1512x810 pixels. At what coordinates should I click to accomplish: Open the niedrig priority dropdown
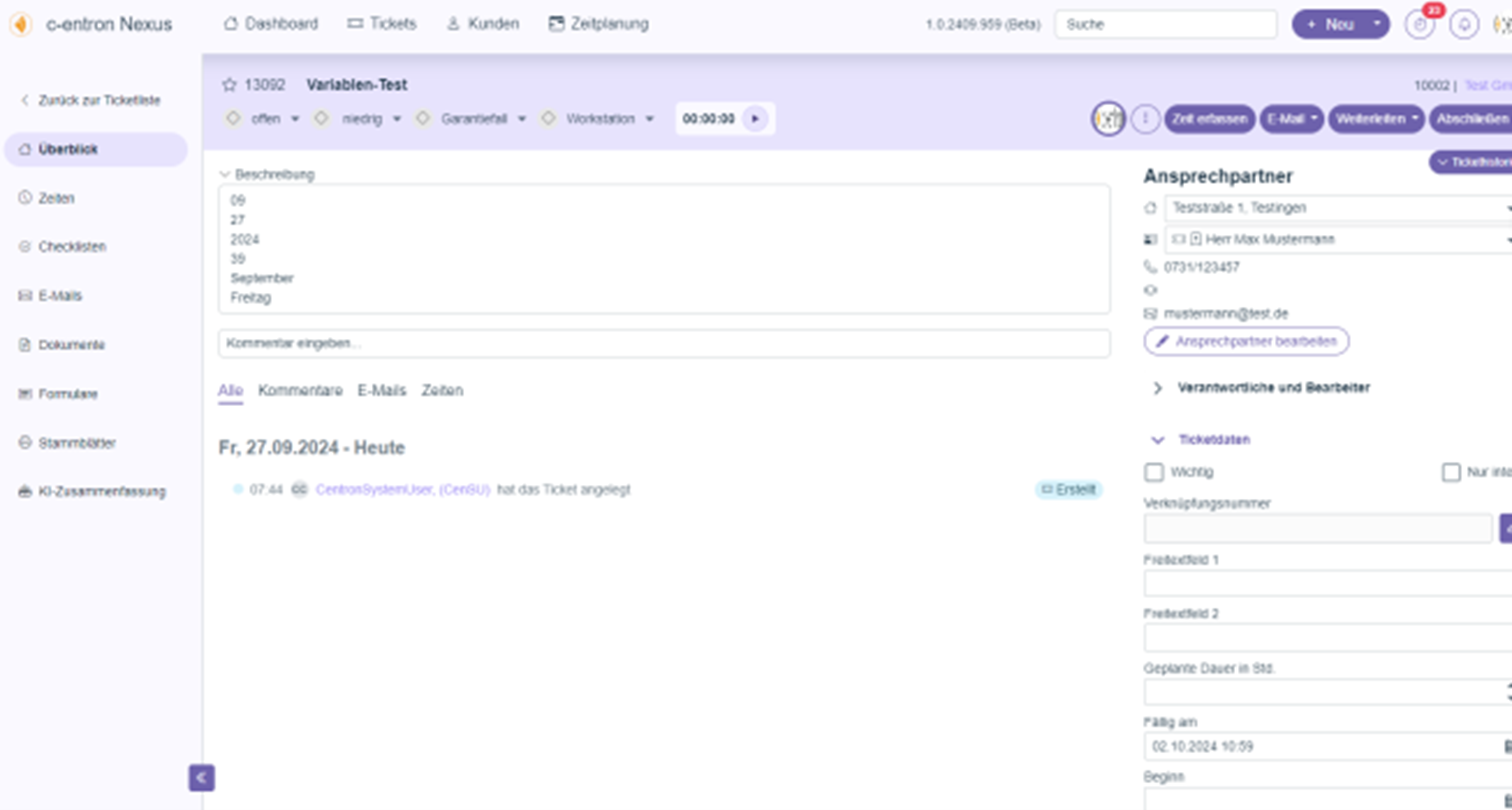[x=370, y=119]
